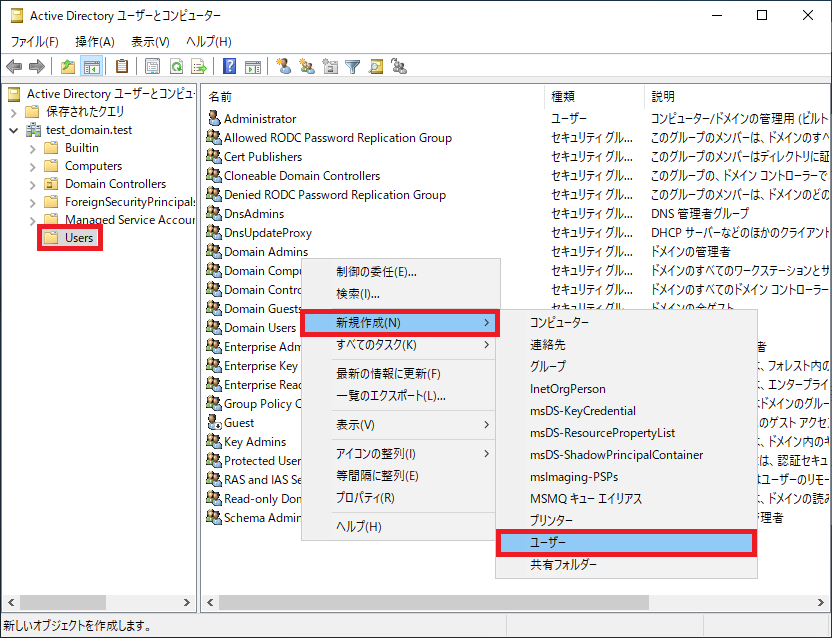Expand the Computers tree node

pos(32,167)
